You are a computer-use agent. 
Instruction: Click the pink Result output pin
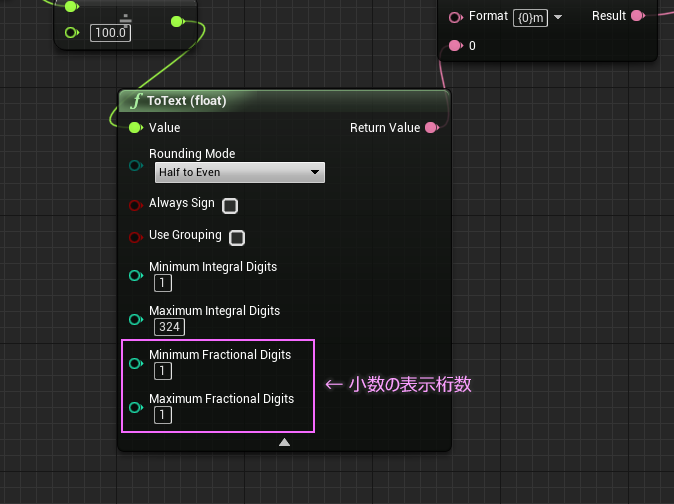coord(638,16)
